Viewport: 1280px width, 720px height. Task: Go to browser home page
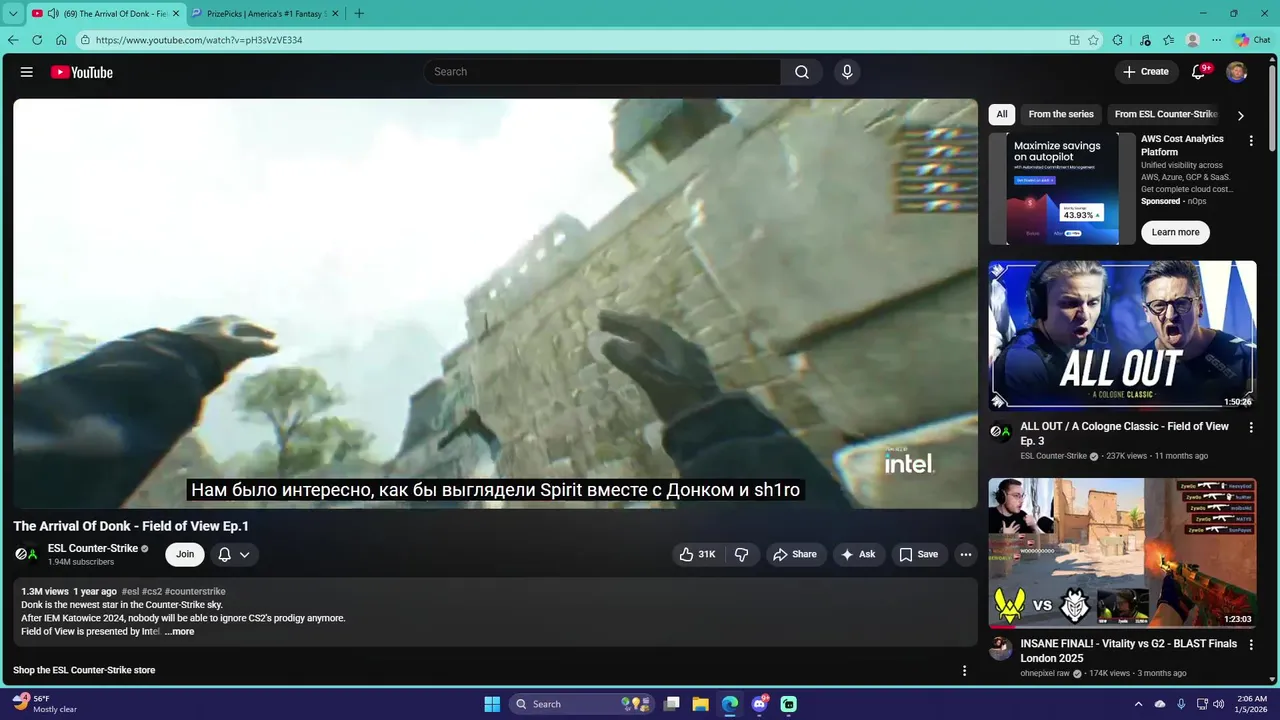tap(61, 40)
